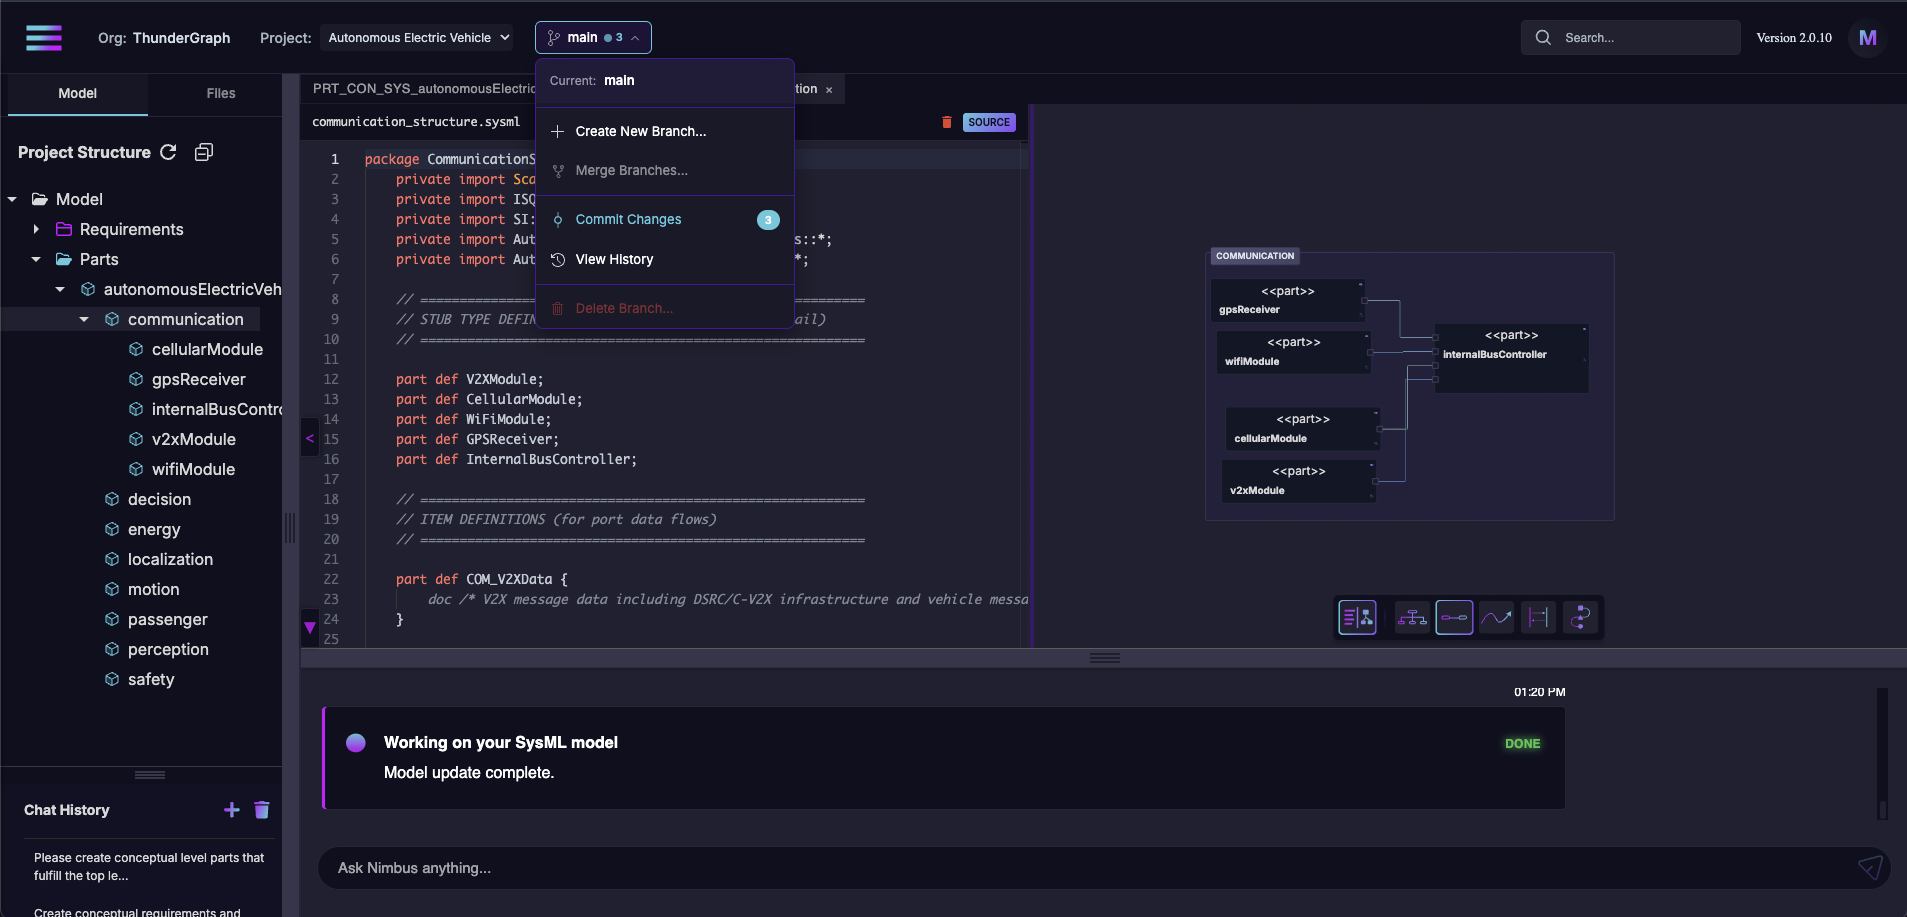Collapse all nodes in Project Structure
Screen dimensions: 1907x917
tap(204, 152)
